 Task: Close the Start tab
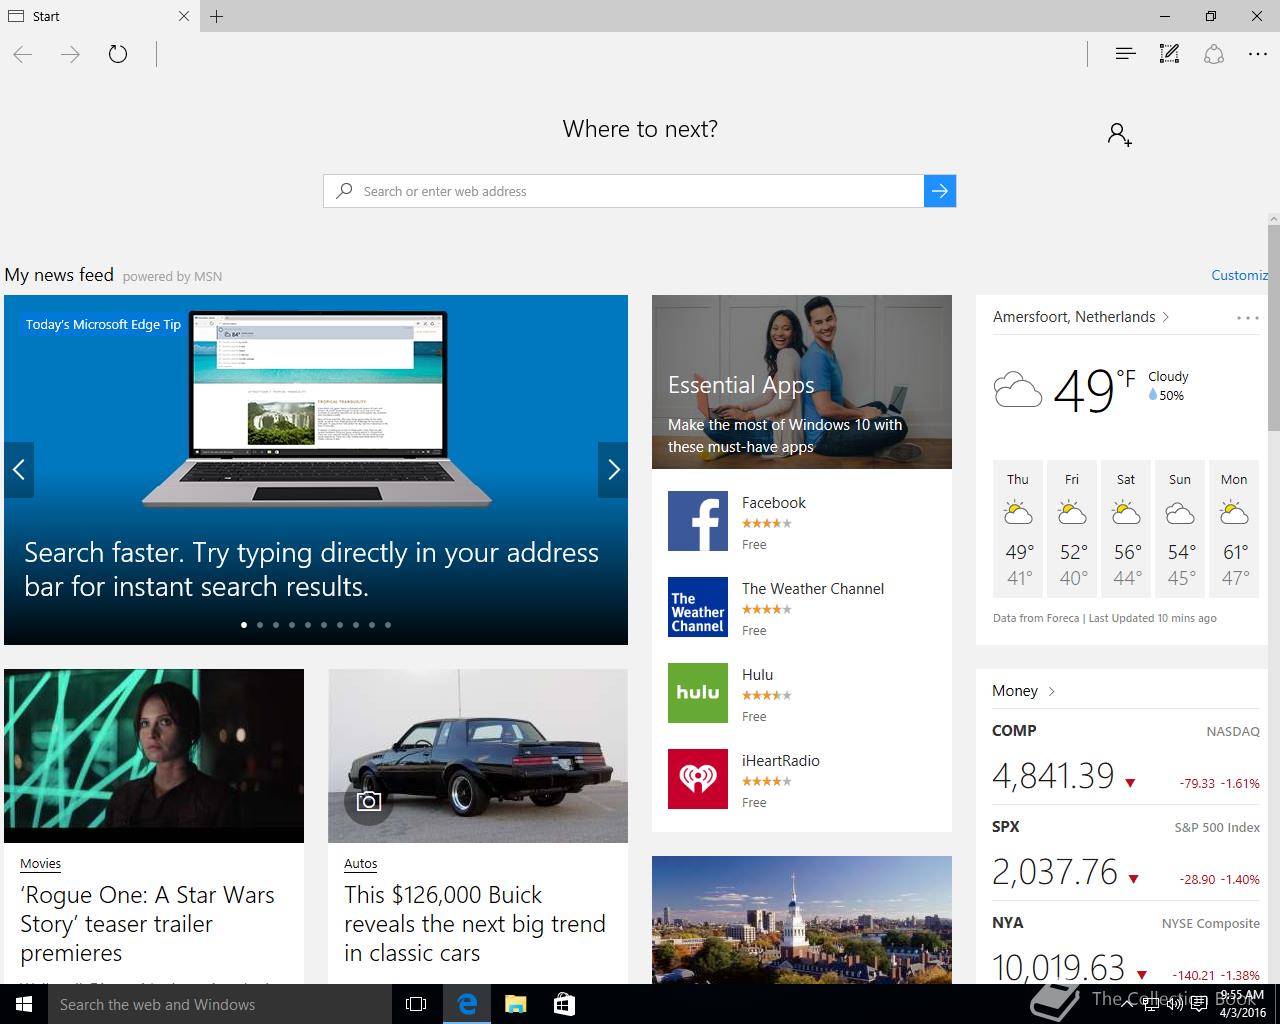pos(184,16)
